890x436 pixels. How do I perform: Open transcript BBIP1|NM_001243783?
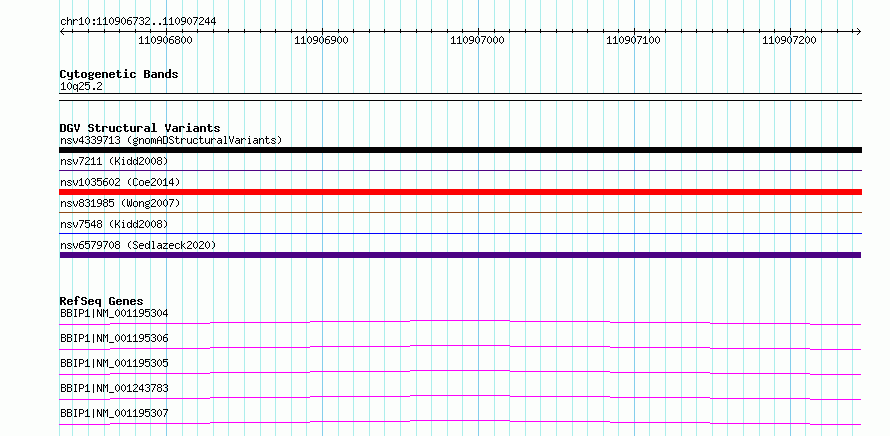114,388
